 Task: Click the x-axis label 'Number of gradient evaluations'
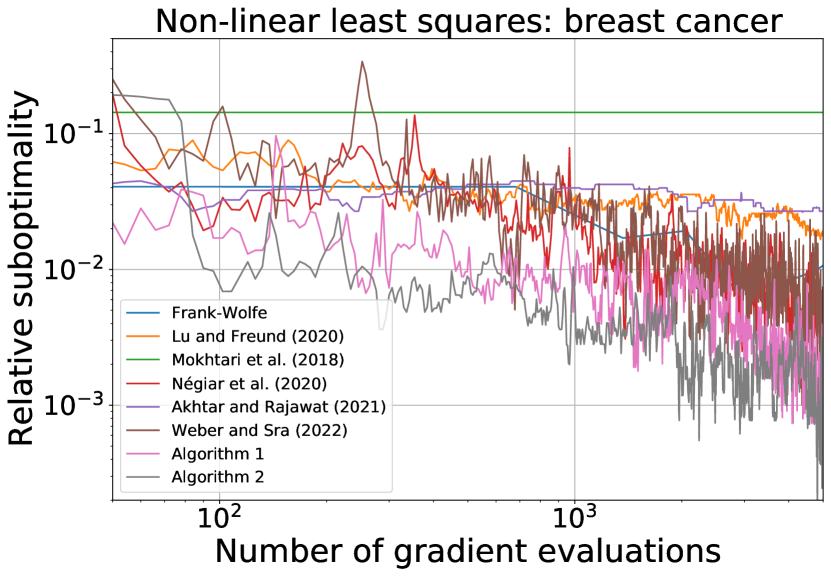tap(468, 551)
